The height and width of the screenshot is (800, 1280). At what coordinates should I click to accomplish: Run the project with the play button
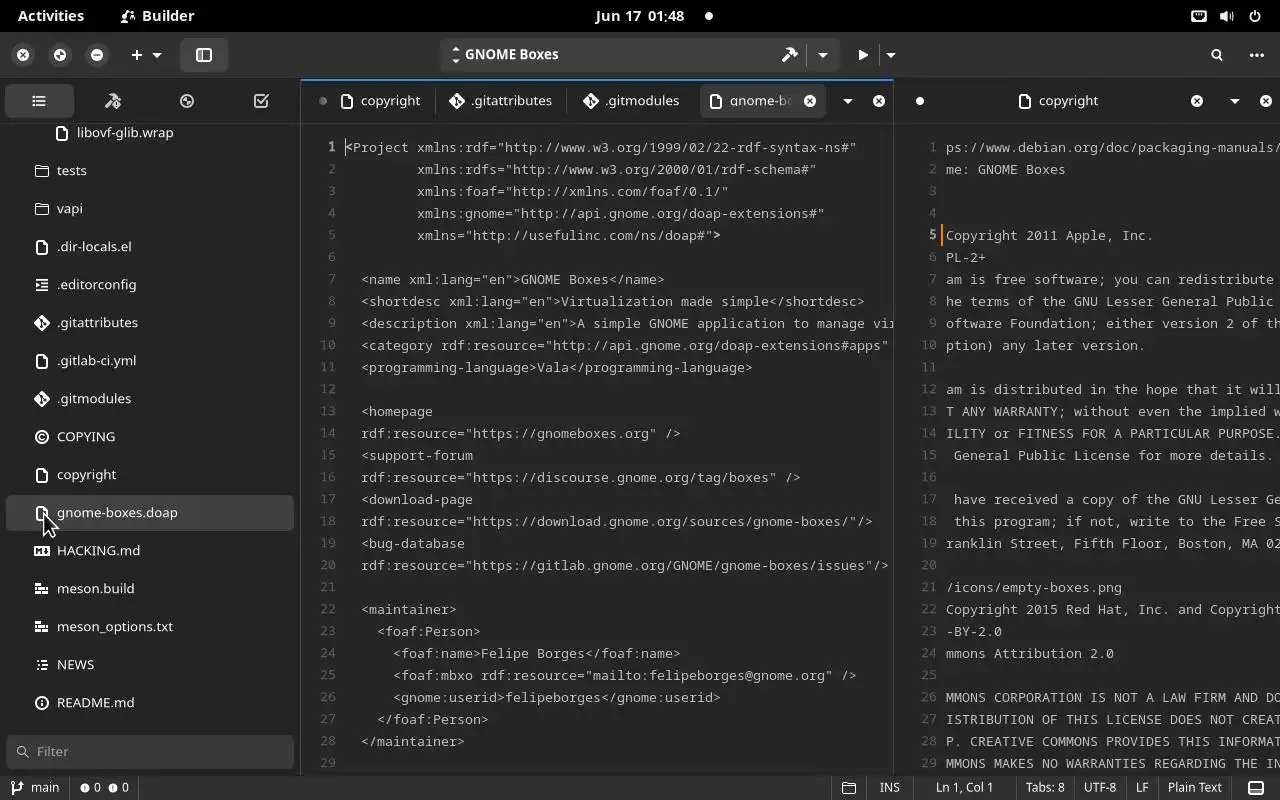862,55
